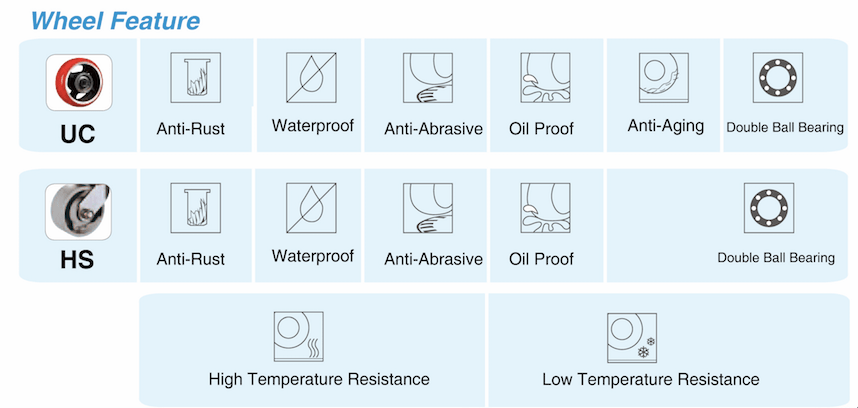Select the HS row Waterproof droplet icon

coord(311,207)
